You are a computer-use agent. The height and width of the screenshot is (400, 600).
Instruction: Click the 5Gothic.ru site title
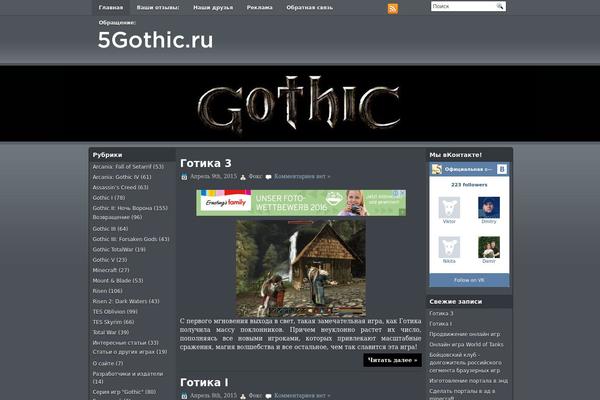point(155,40)
